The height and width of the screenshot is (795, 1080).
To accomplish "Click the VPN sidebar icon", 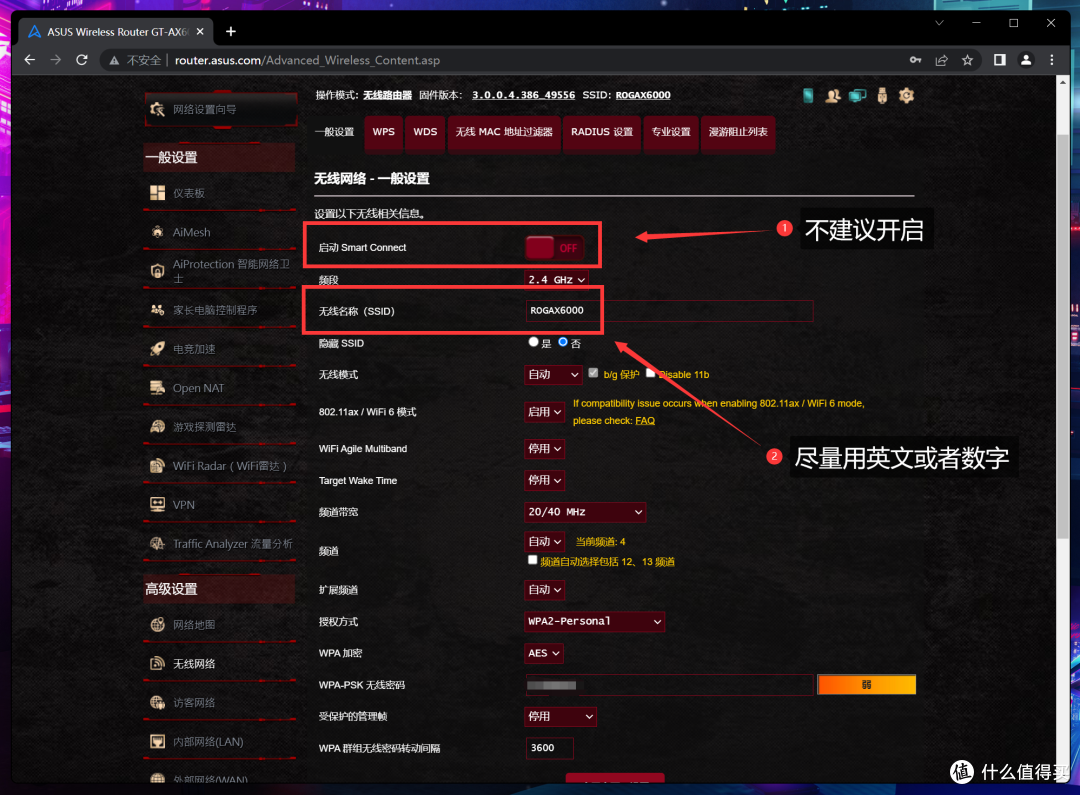I will point(157,505).
